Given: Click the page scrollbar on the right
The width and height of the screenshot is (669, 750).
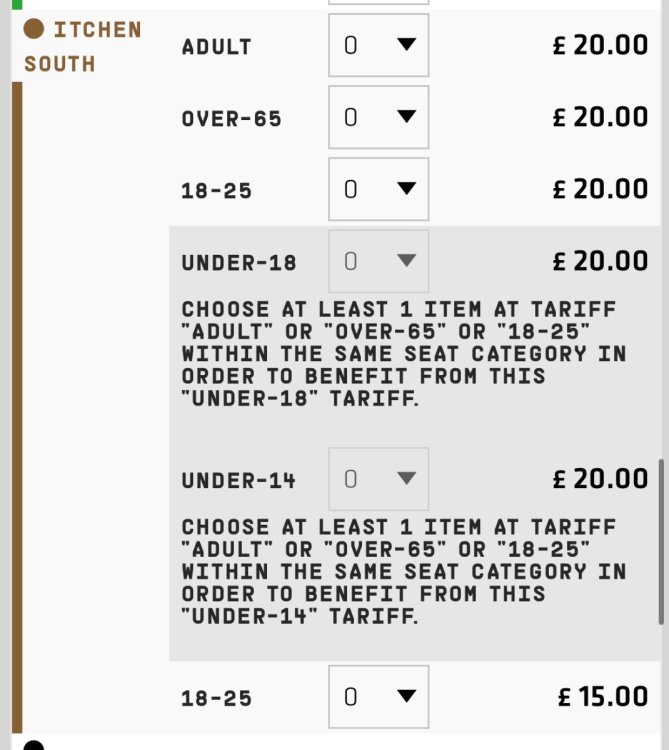Looking at the screenshot, I should click(660, 541).
